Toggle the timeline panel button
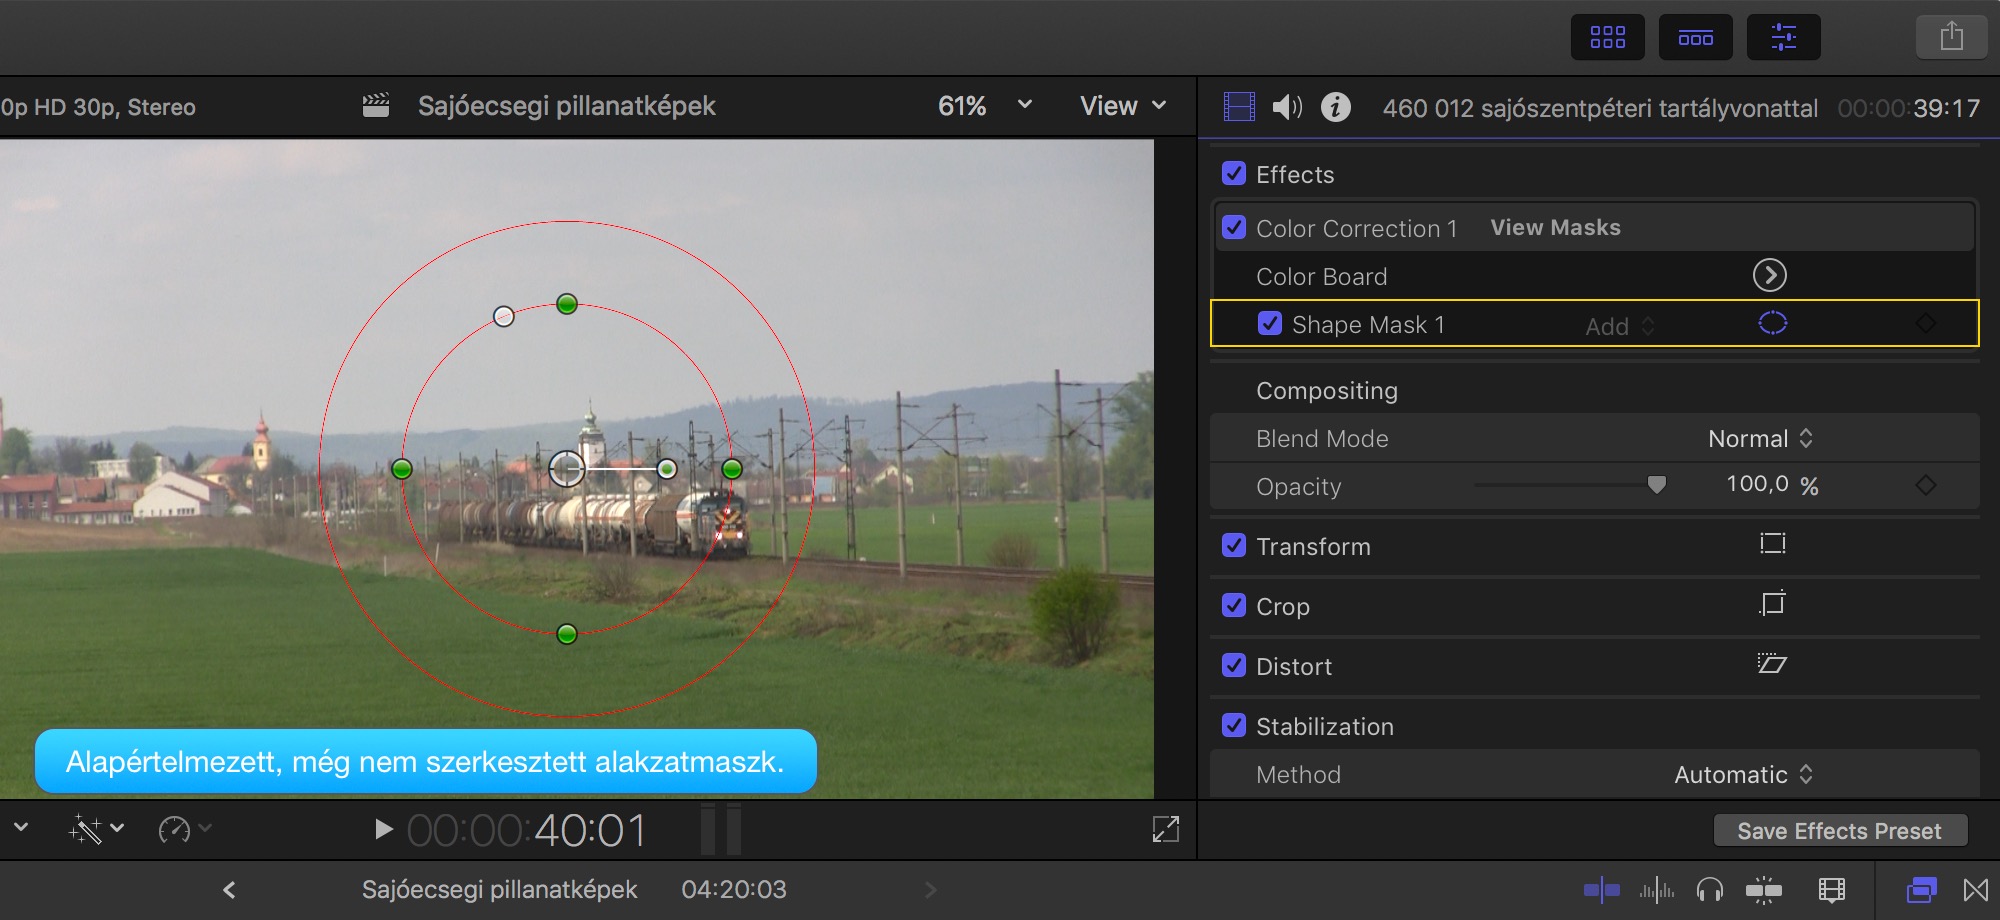The image size is (2000, 920). point(1695,38)
